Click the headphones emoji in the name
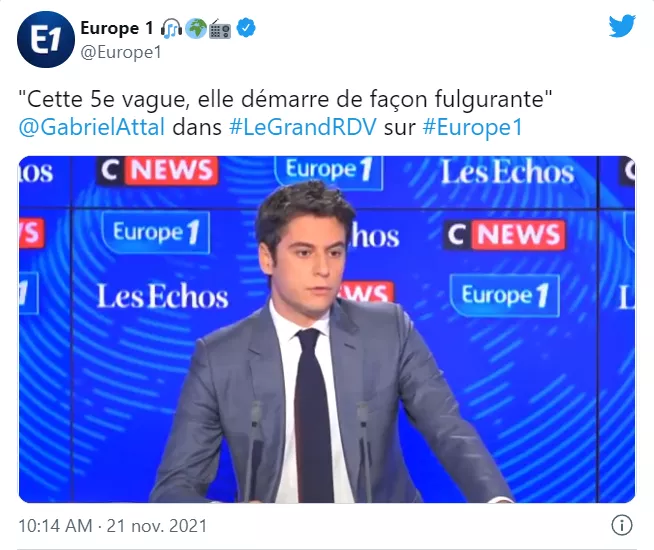The width and height of the screenshot is (654, 550). click(x=171, y=29)
